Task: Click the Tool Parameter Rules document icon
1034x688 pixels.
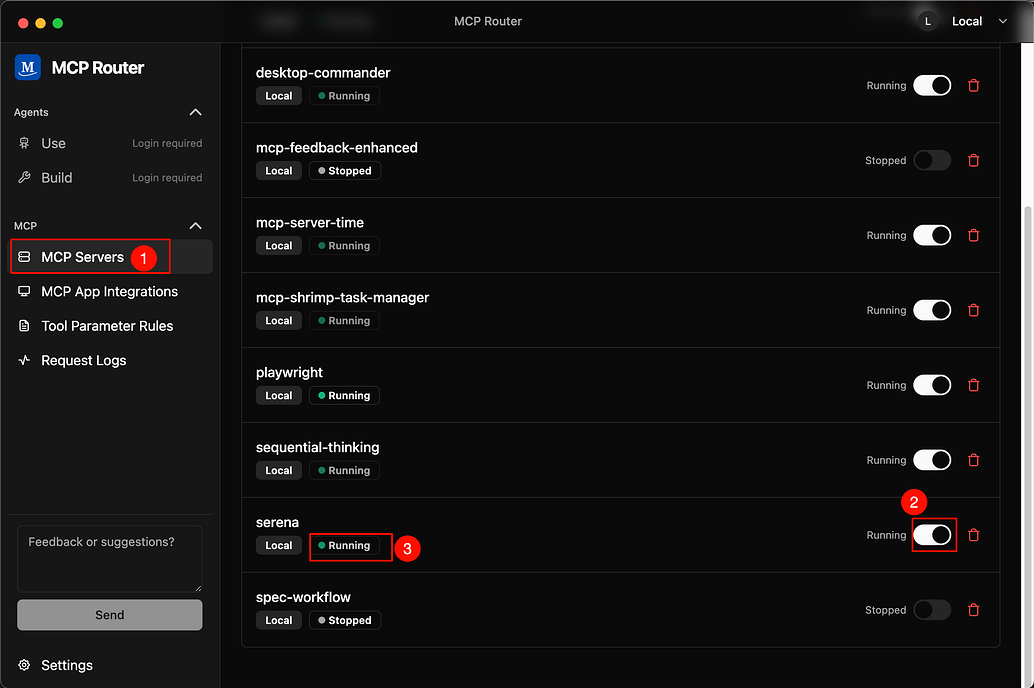Action: point(24,326)
